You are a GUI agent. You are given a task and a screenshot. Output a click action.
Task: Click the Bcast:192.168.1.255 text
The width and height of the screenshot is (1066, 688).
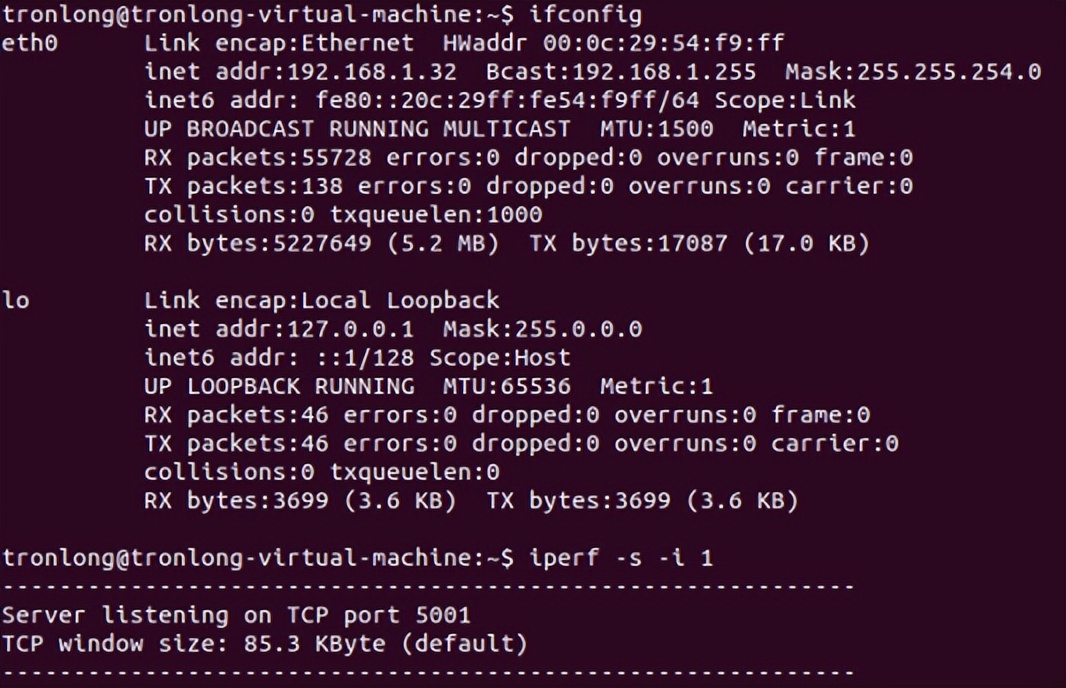coord(621,72)
